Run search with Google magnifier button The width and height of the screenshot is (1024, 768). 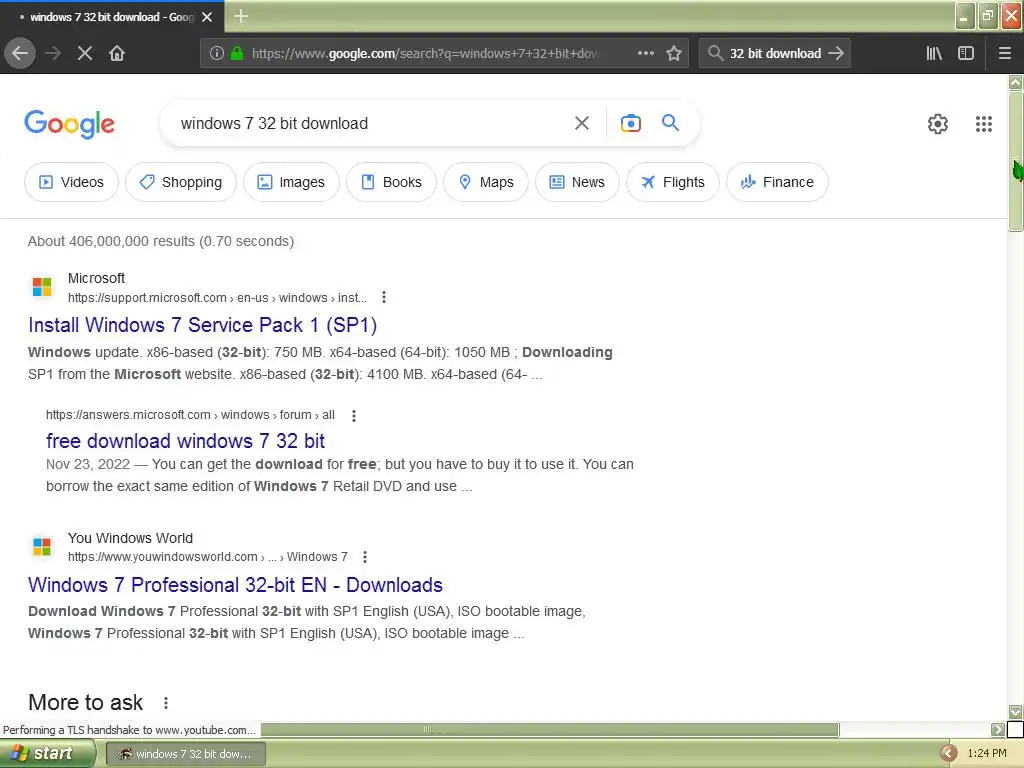pos(670,122)
